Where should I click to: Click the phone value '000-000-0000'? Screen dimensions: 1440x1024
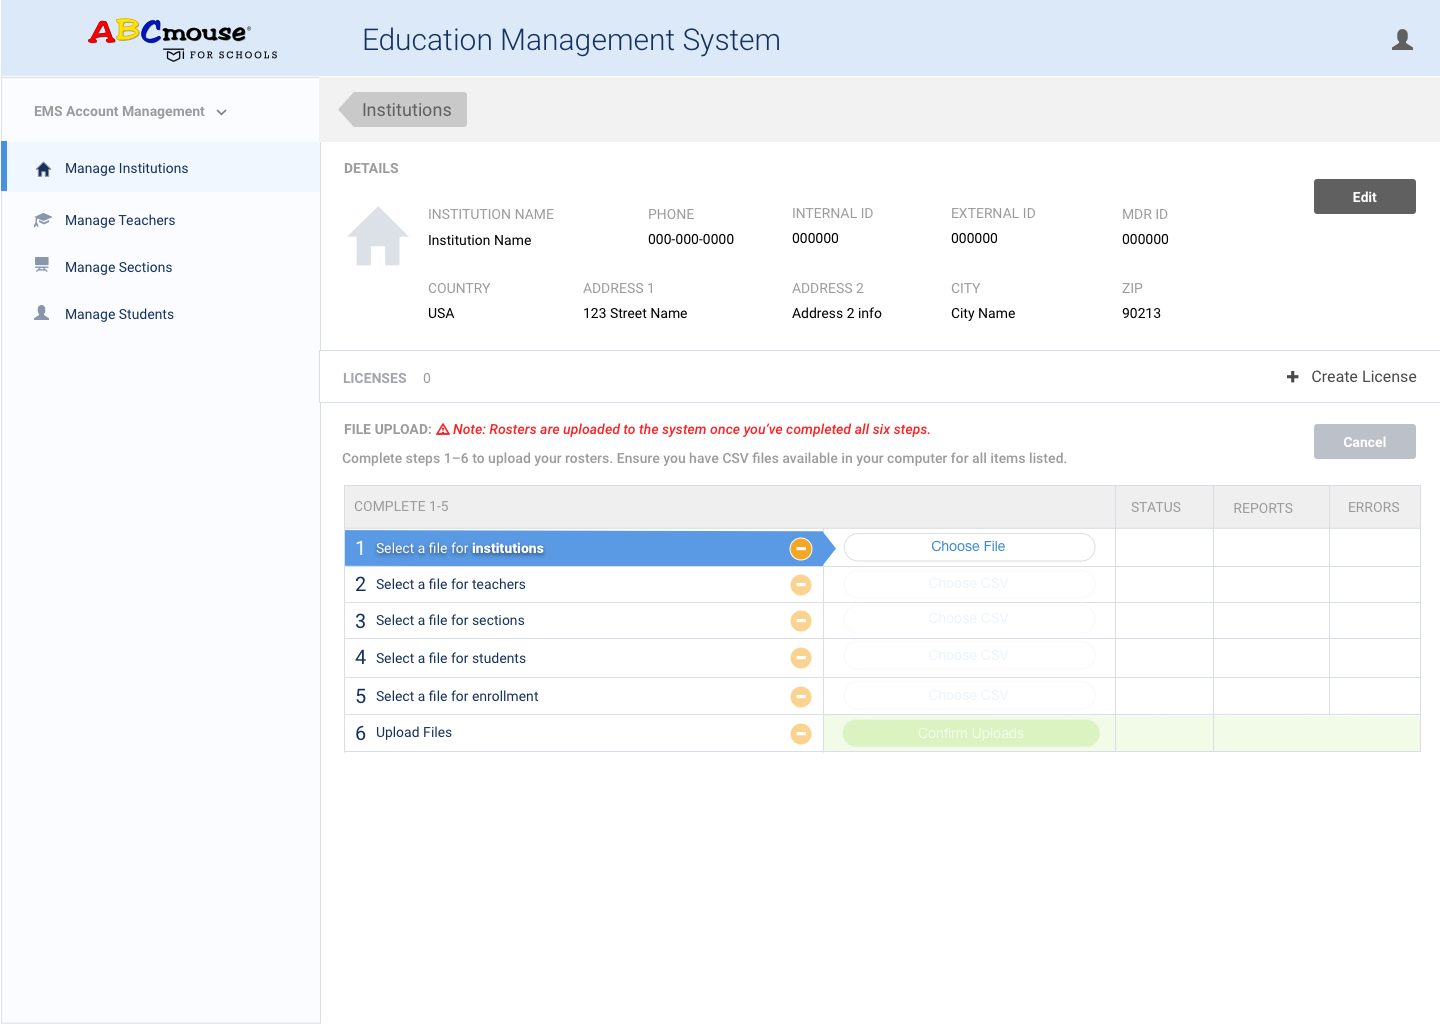coord(691,240)
